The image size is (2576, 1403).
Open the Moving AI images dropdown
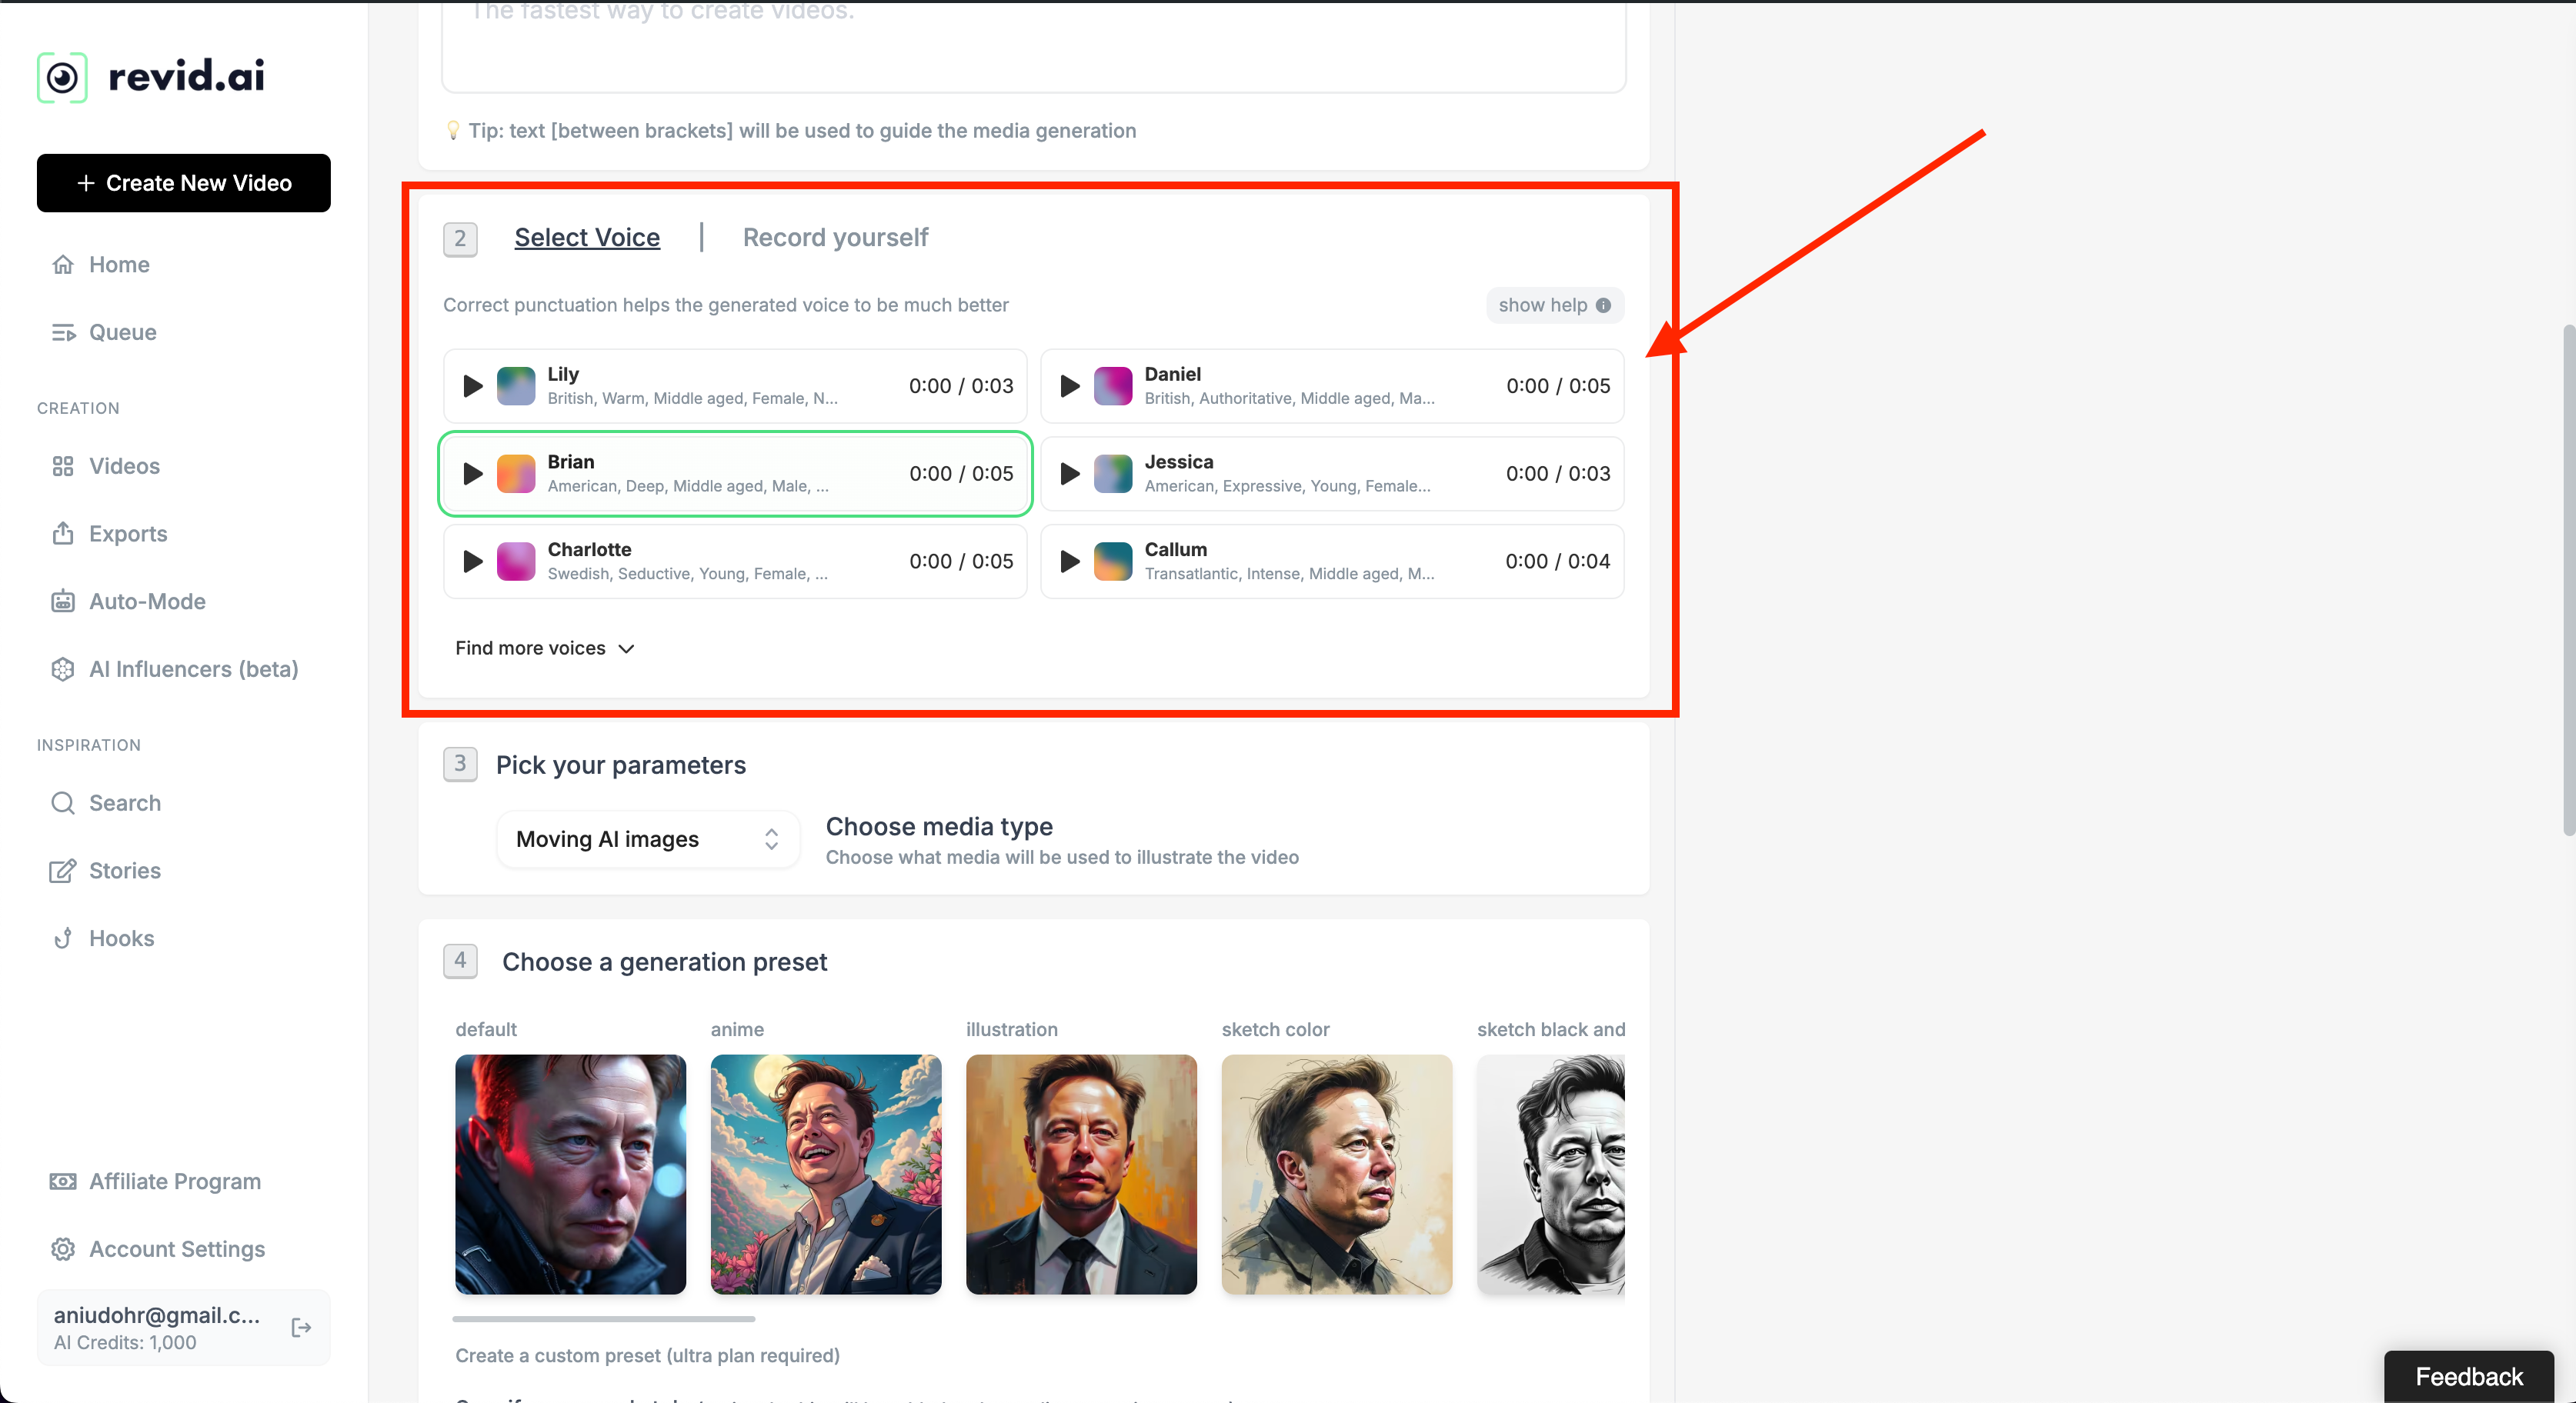tap(647, 839)
